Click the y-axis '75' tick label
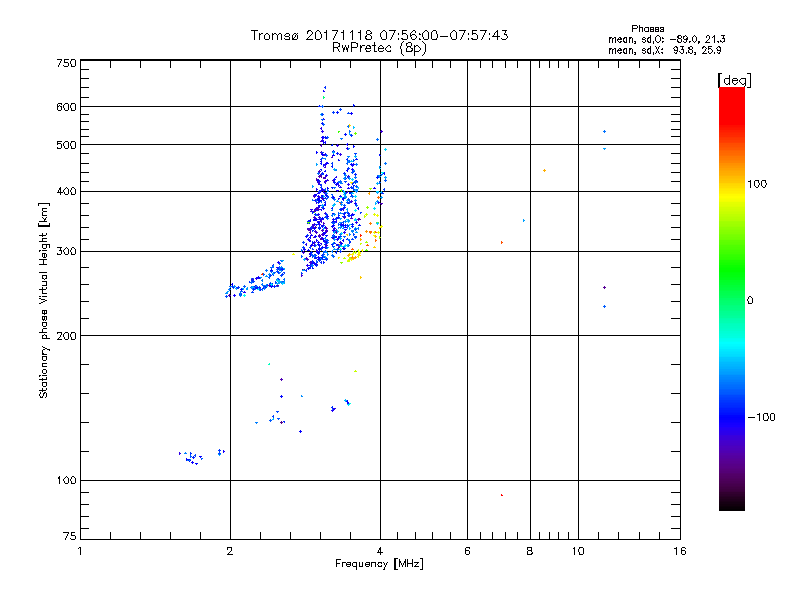 point(70,536)
